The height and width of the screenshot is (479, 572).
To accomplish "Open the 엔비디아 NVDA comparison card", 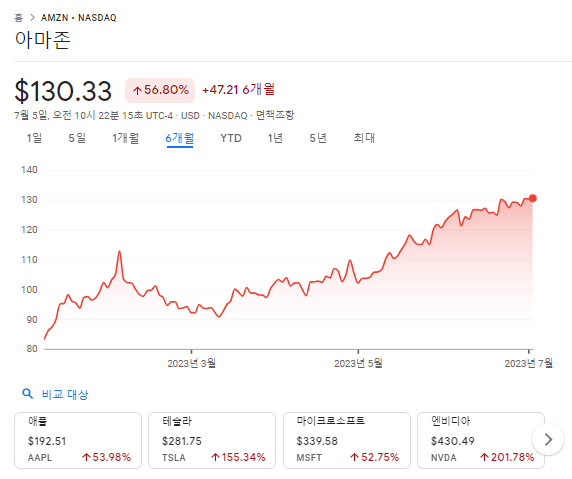I will (x=481, y=440).
